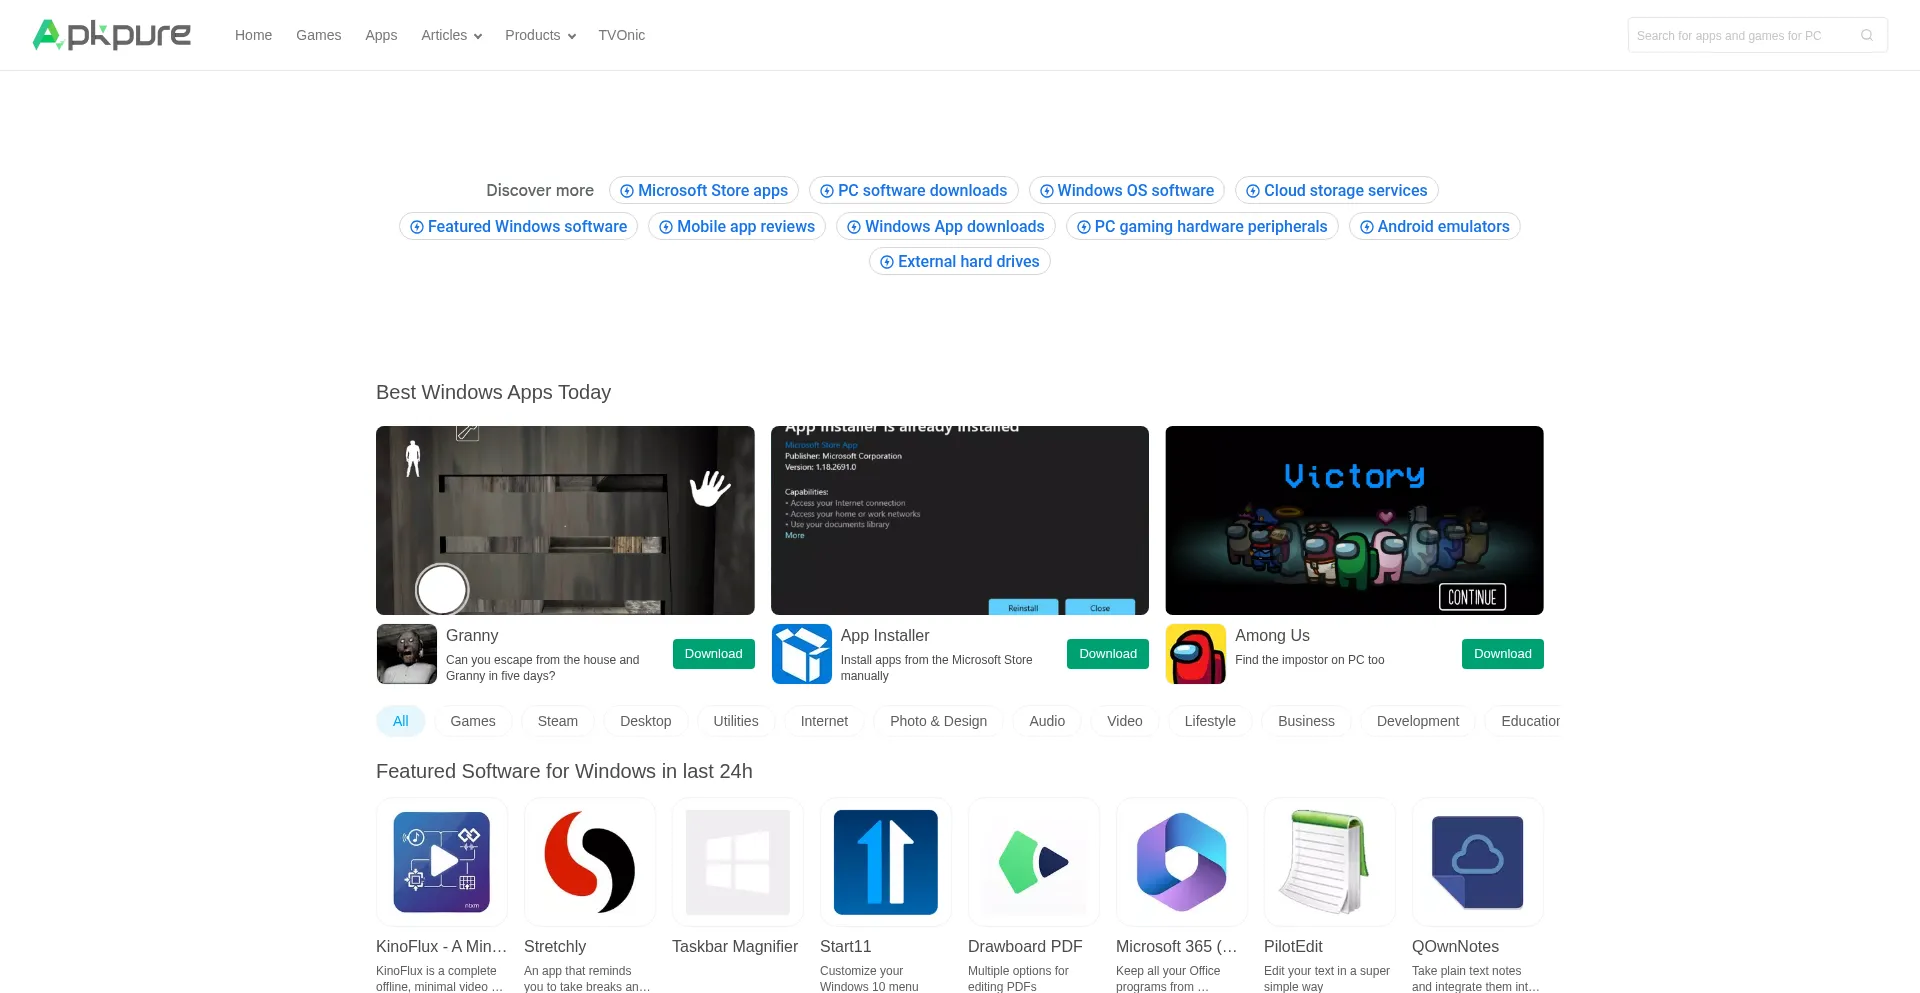Select the Development category filter

[x=1417, y=721]
